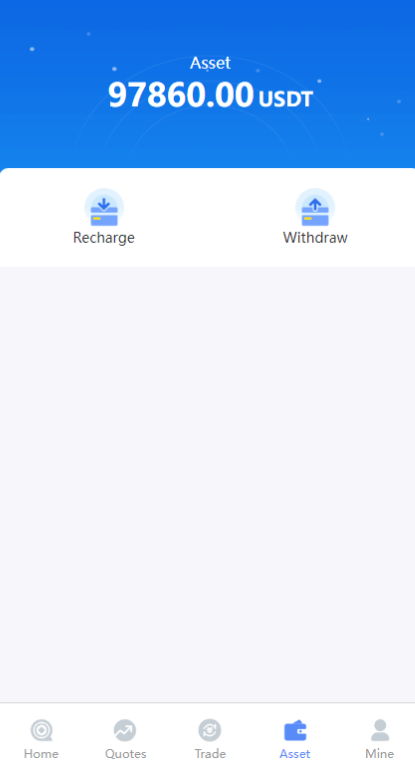Select the Asset tab label in bottom bar
Image resolution: width=415 pixels, height=761 pixels.
pyautogui.click(x=295, y=754)
